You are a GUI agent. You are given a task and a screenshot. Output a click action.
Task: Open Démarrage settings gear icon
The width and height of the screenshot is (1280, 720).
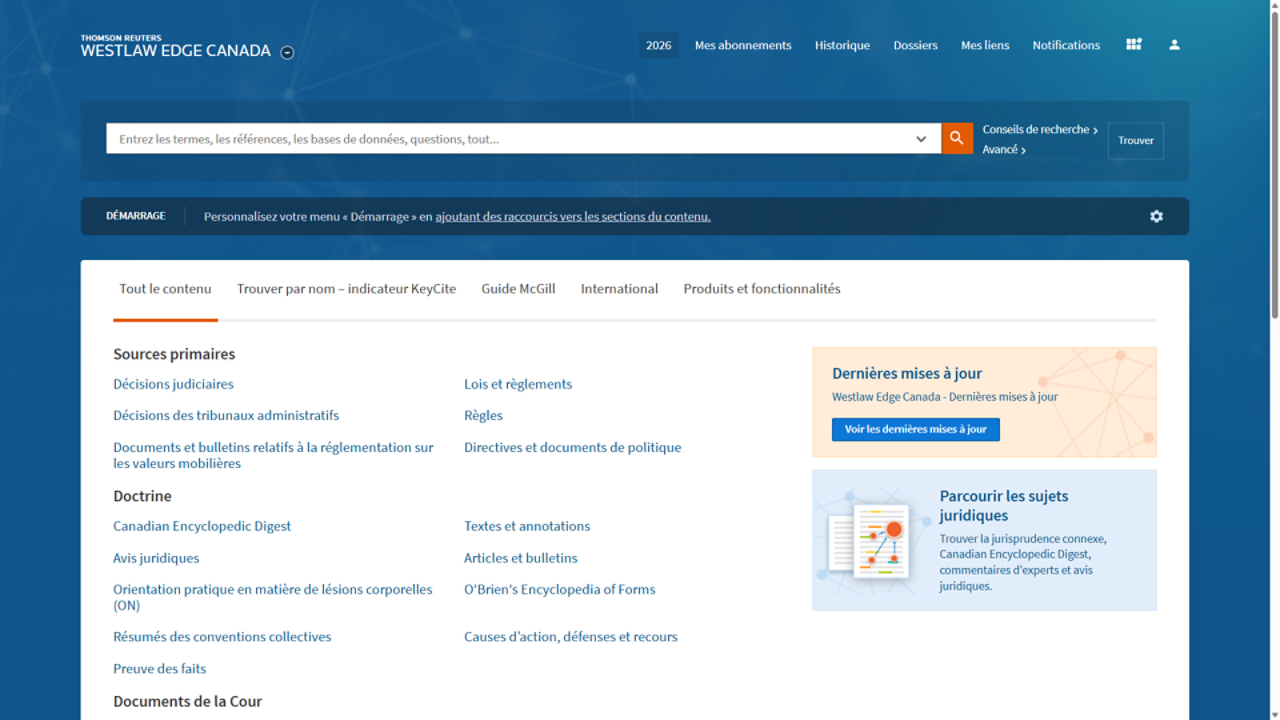1156,216
